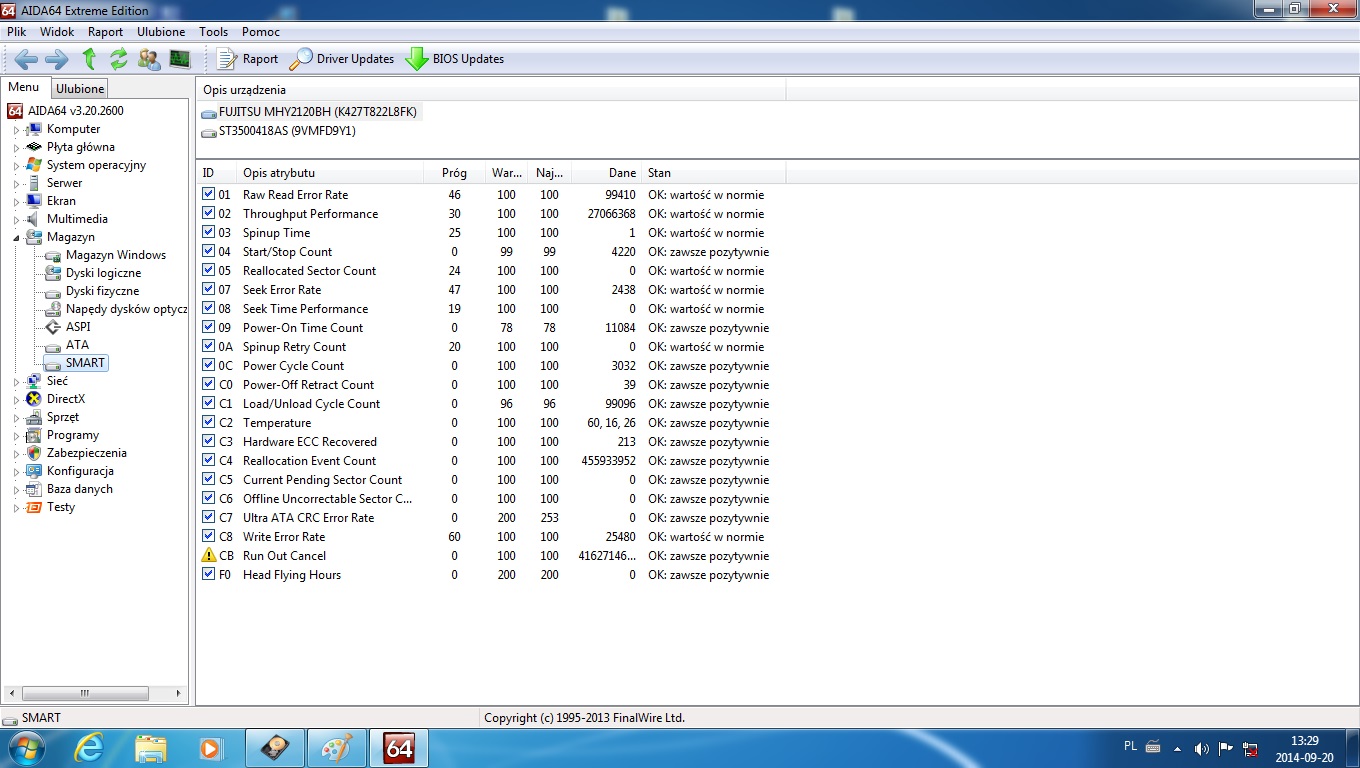
Task: Click the BIOS Updates button
Action: click(x=455, y=59)
